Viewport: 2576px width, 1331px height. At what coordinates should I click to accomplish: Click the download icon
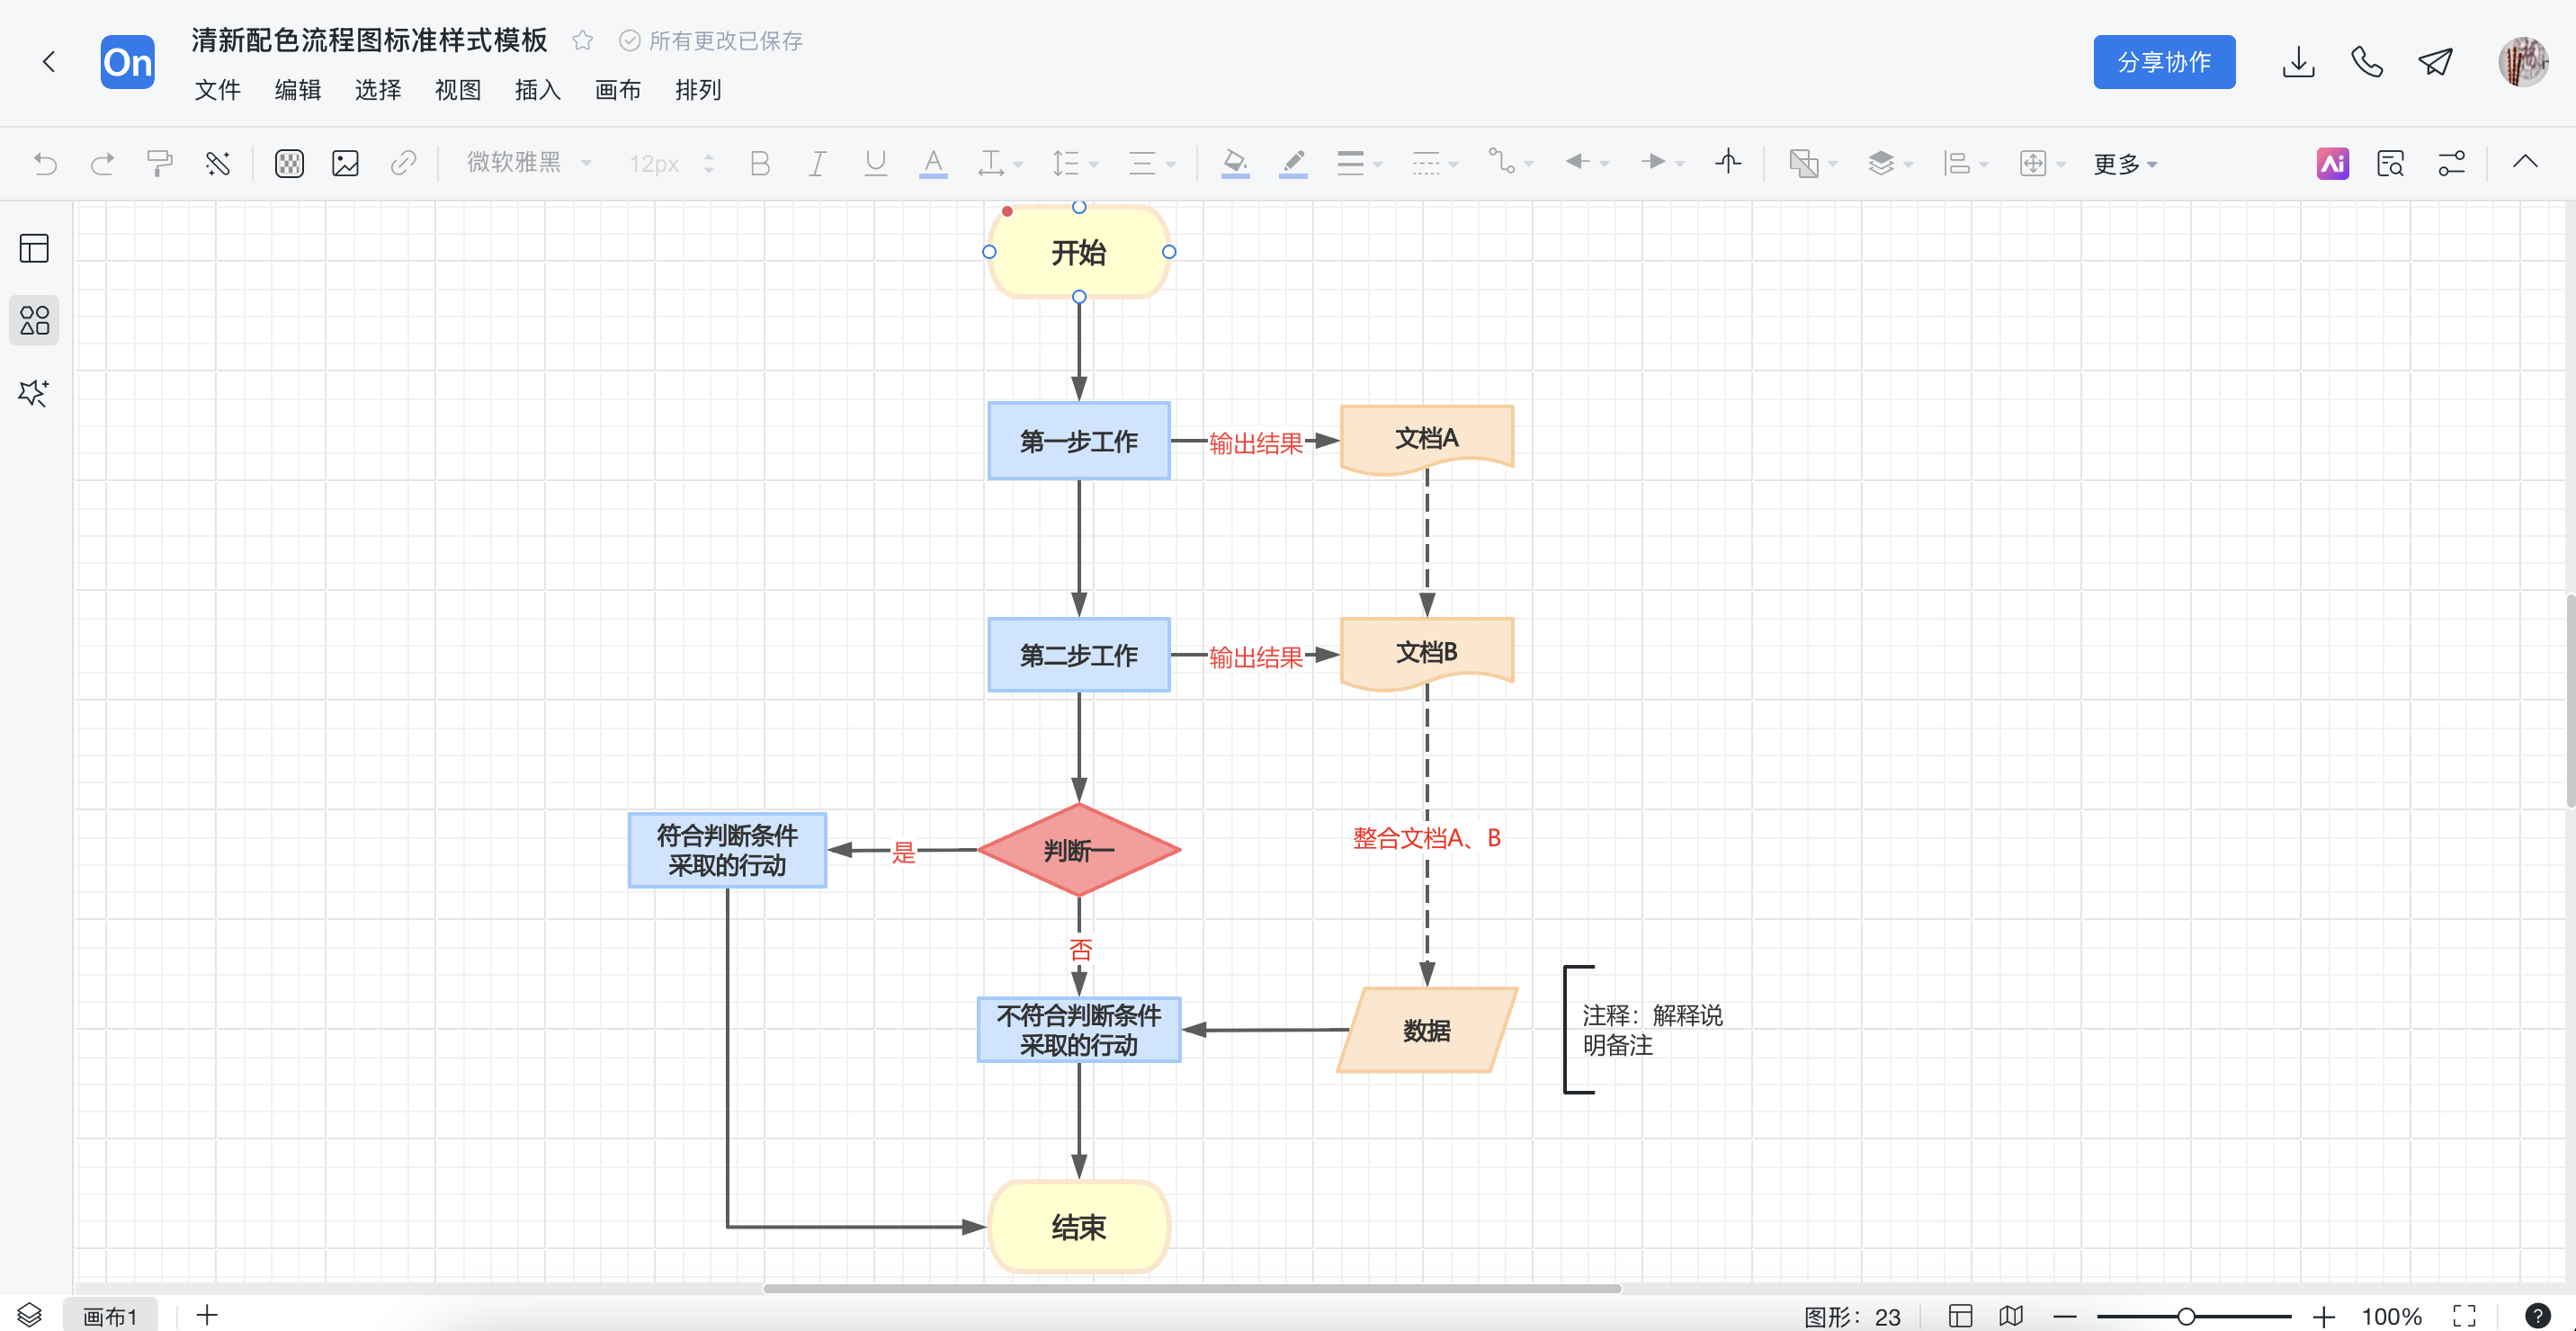click(x=2298, y=62)
